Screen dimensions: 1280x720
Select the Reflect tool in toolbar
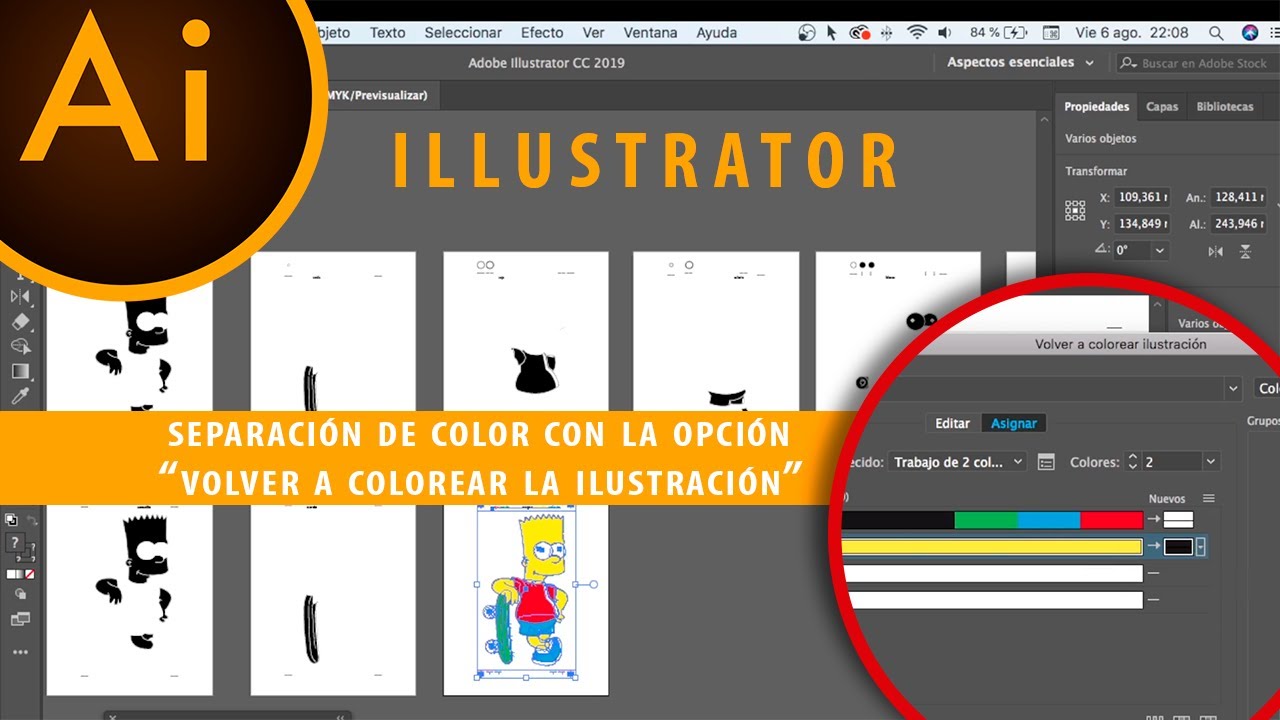coord(20,296)
